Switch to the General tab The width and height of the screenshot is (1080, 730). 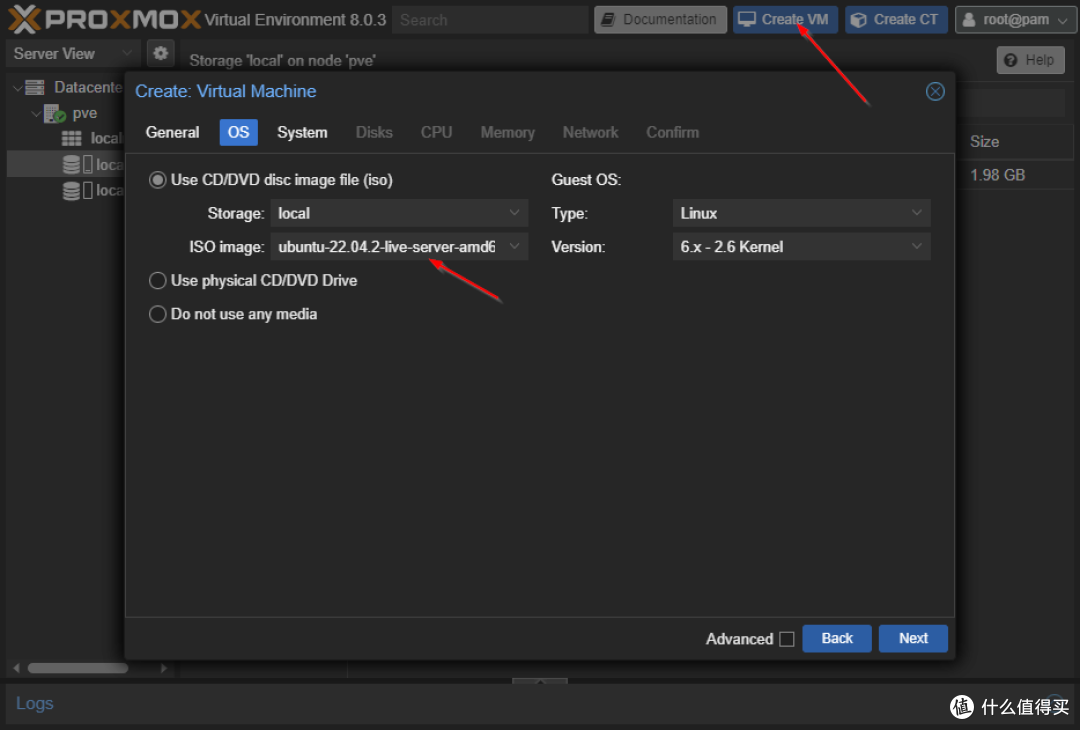(172, 132)
